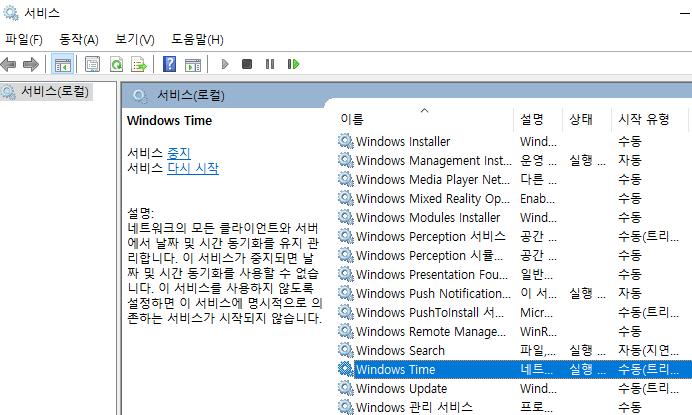Sort by the 이름 column header

pyautogui.click(x=425, y=119)
